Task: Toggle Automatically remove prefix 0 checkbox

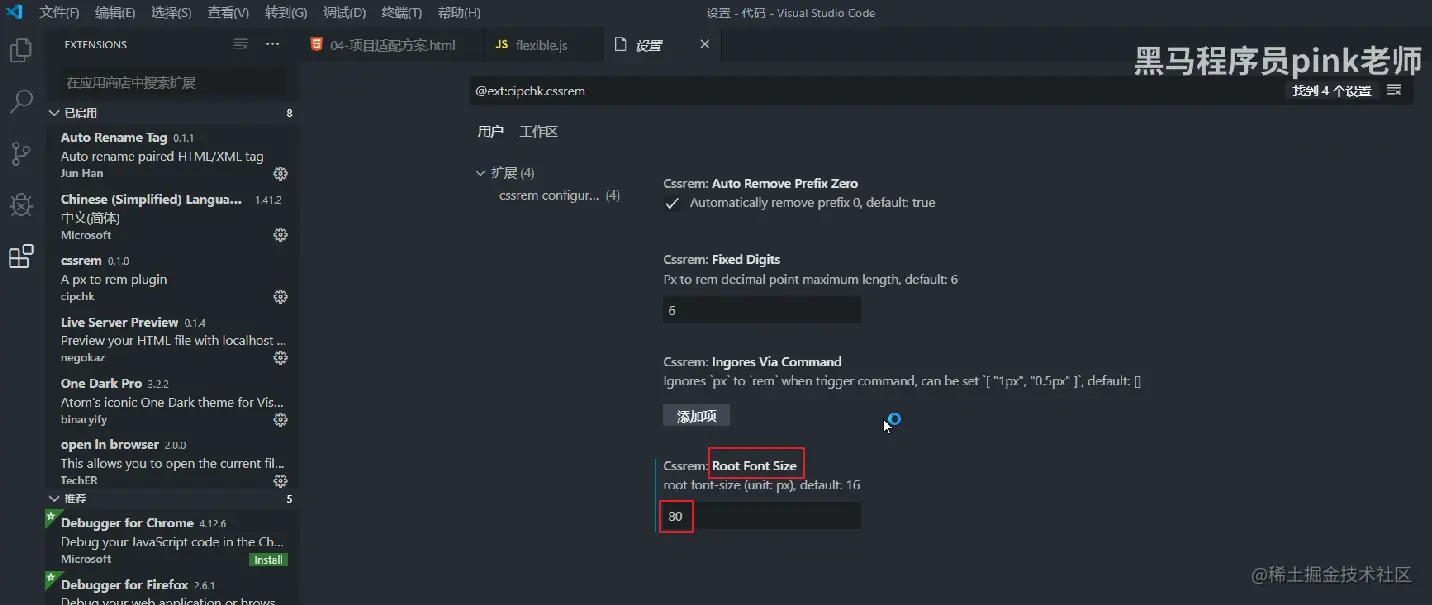Action: pos(672,203)
